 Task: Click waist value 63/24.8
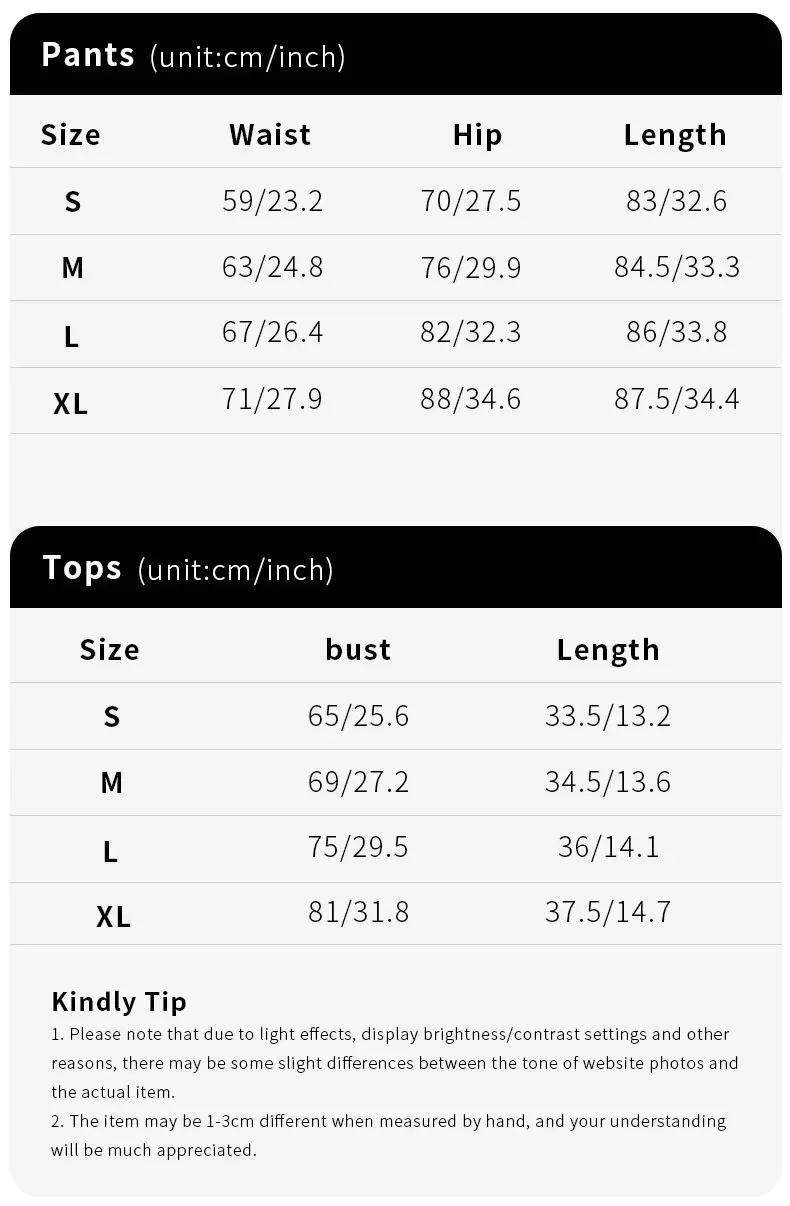click(x=273, y=267)
